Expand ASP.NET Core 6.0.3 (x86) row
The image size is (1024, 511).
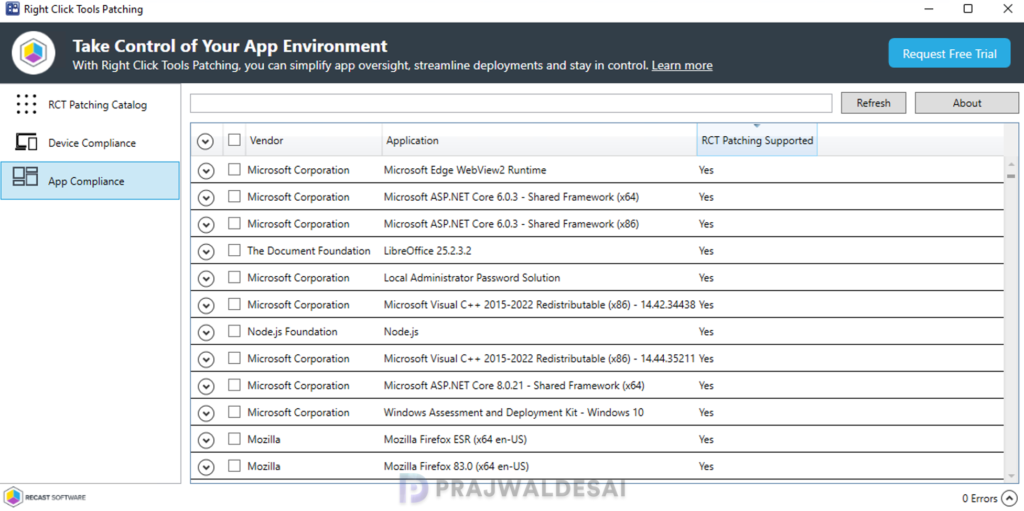206,225
